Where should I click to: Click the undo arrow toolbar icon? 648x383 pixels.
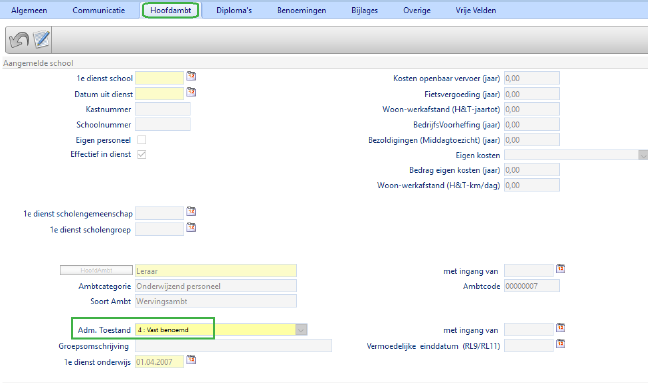19,40
